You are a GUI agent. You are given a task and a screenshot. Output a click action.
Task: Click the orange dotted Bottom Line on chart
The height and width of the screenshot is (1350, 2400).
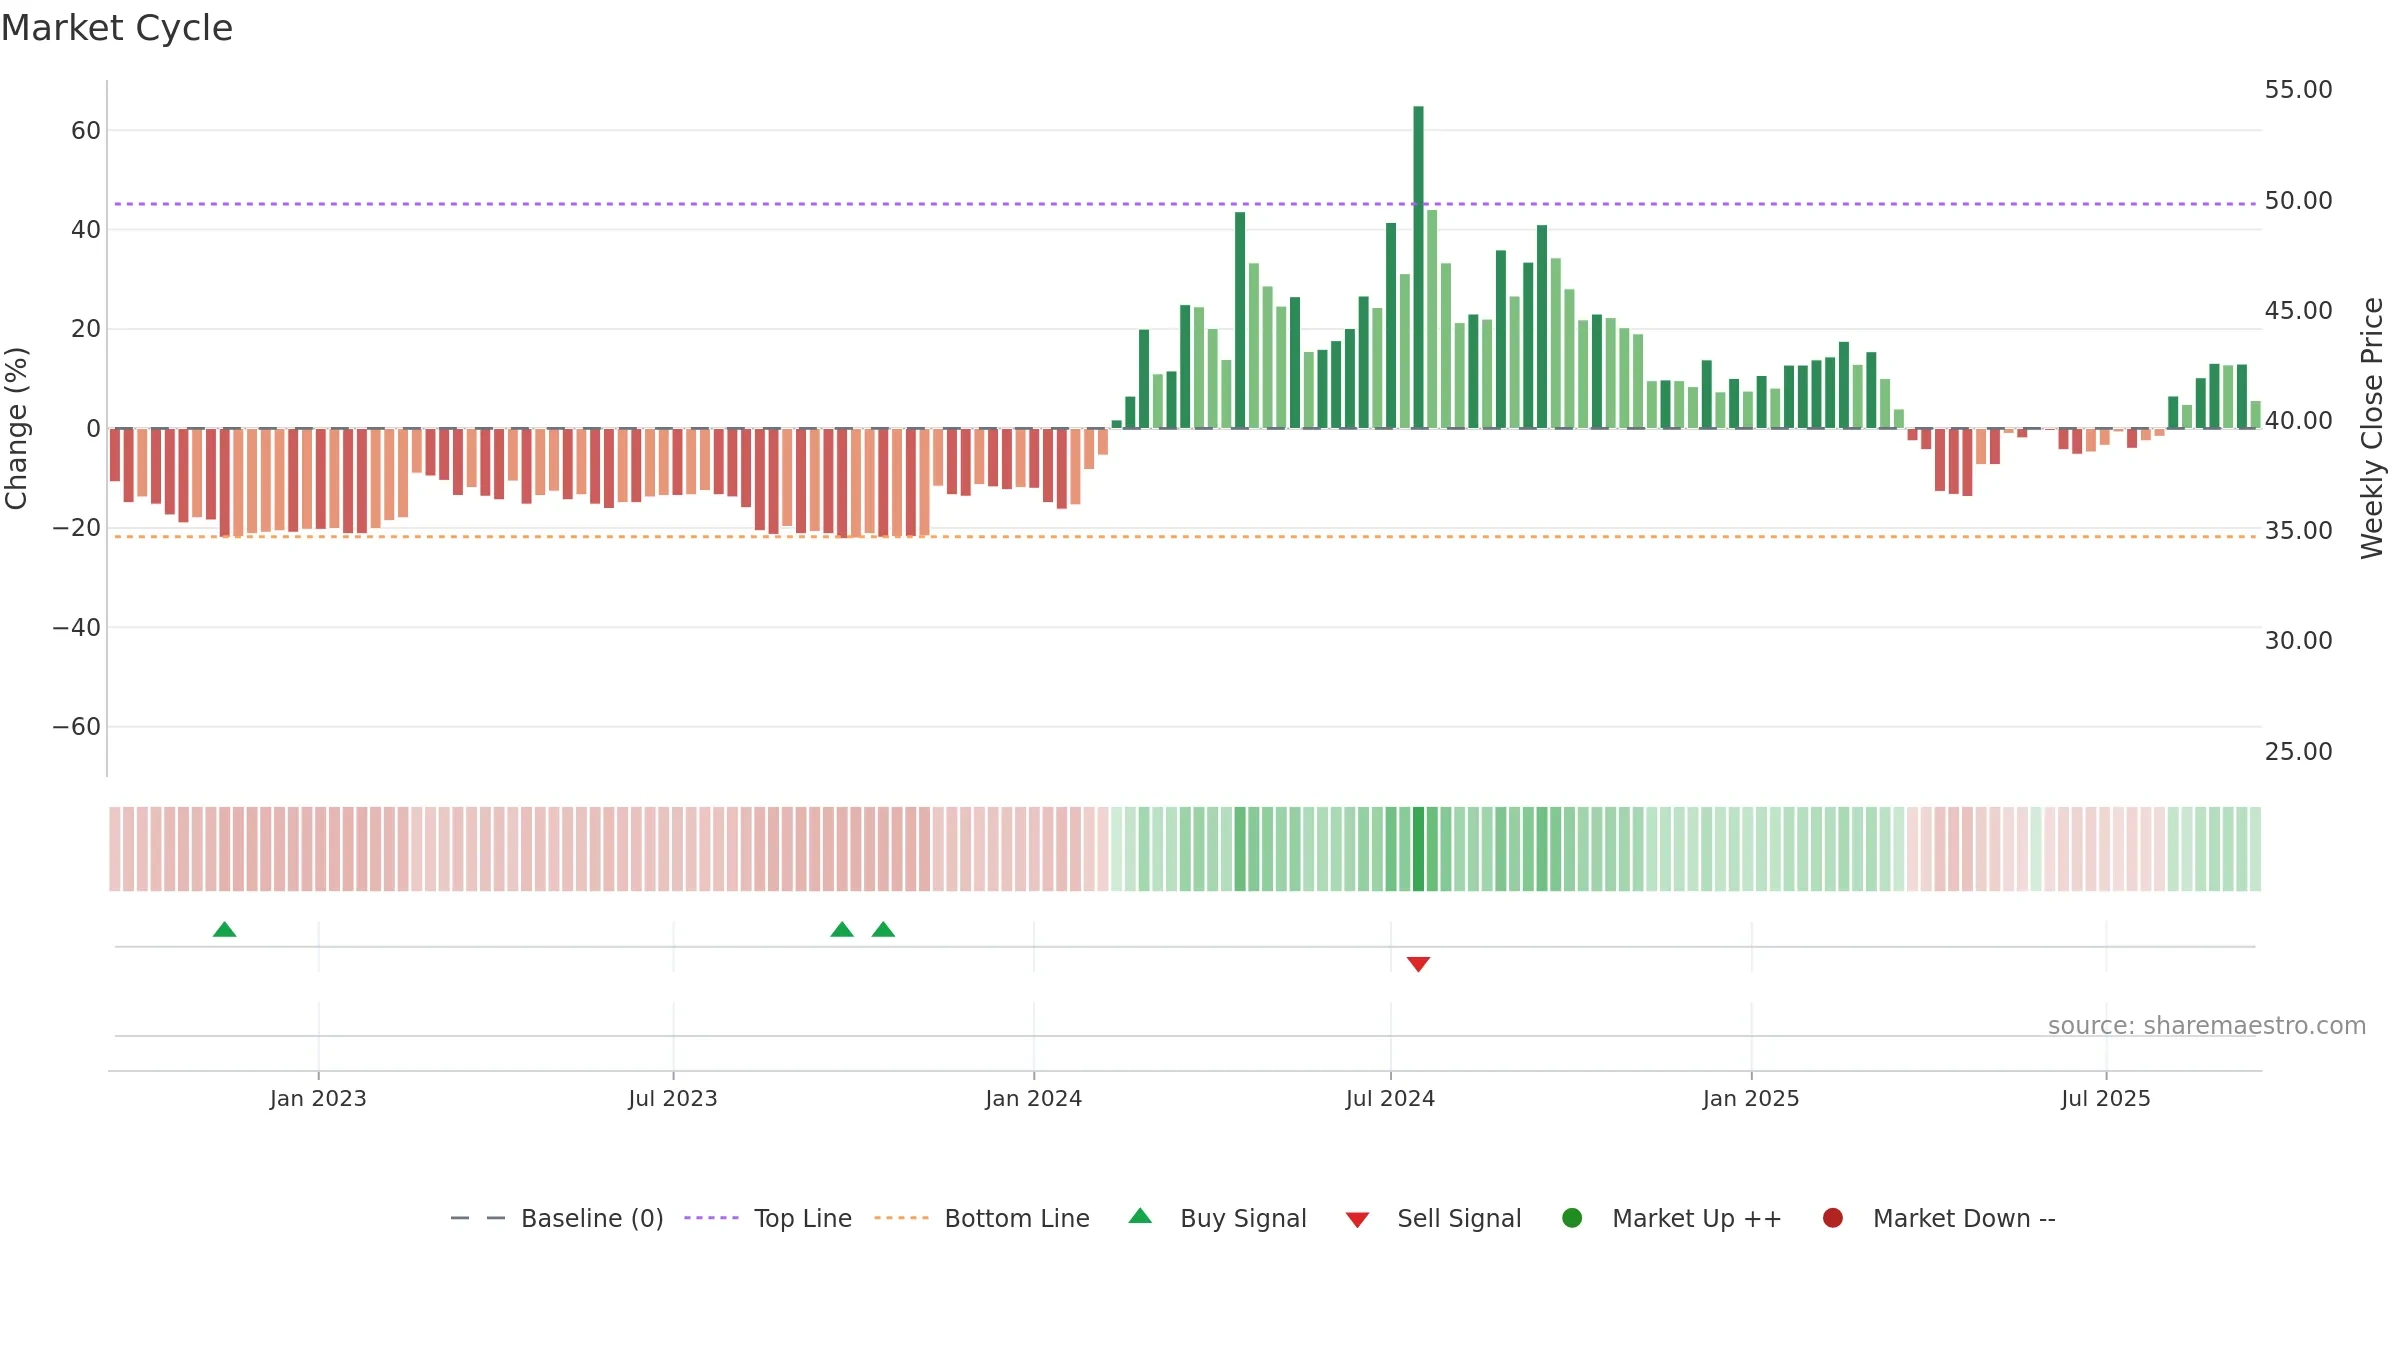coord(1185,537)
